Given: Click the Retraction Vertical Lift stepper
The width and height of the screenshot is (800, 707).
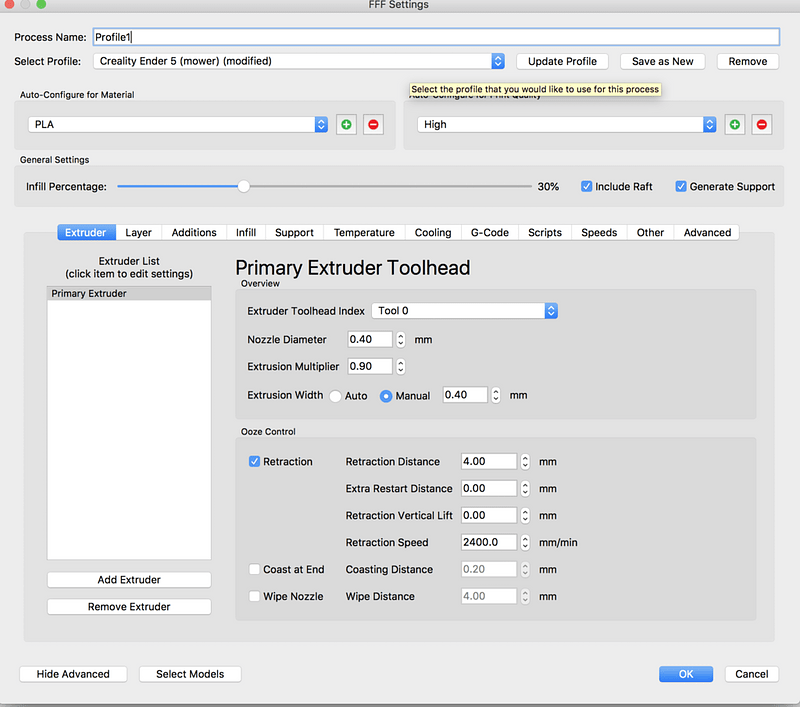Looking at the screenshot, I should [x=525, y=515].
